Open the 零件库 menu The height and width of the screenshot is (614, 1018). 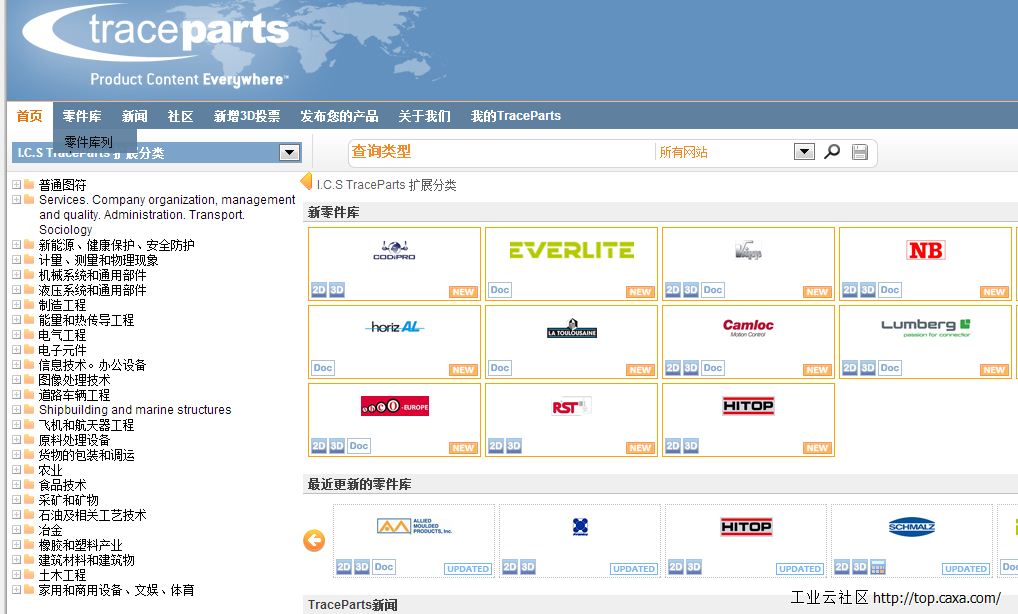click(x=81, y=116)
